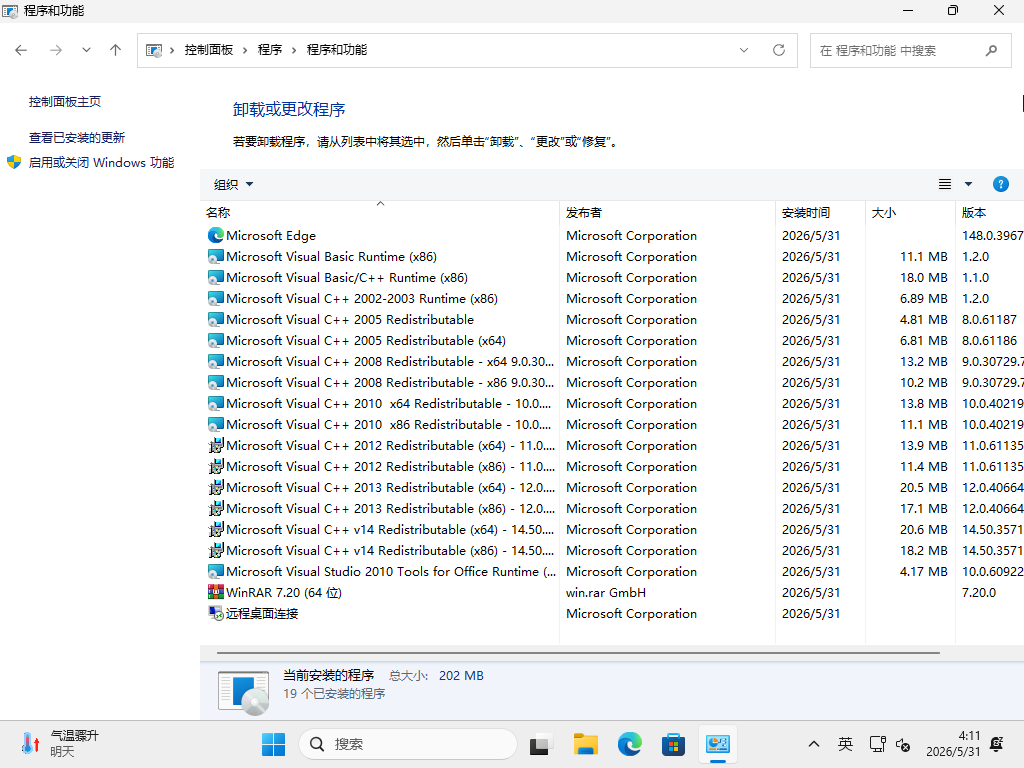The height and width of the screenshot is (768, 1024).
Task: Click icon of Visual C++ 2012 Redistributable (x64)
Action: (x=216, y=445)
